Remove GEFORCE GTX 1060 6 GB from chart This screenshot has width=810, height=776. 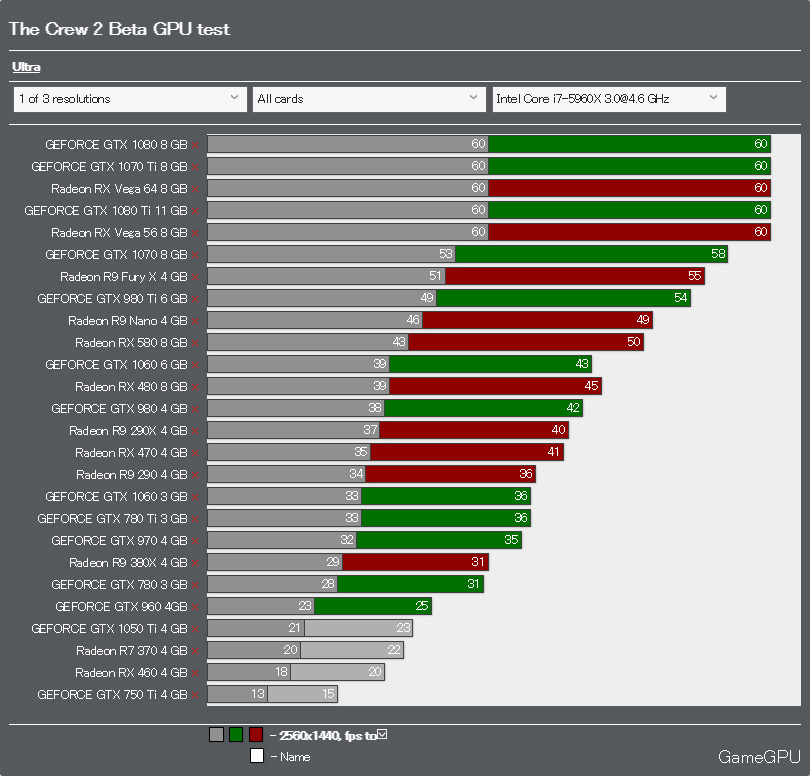[195, 365]
